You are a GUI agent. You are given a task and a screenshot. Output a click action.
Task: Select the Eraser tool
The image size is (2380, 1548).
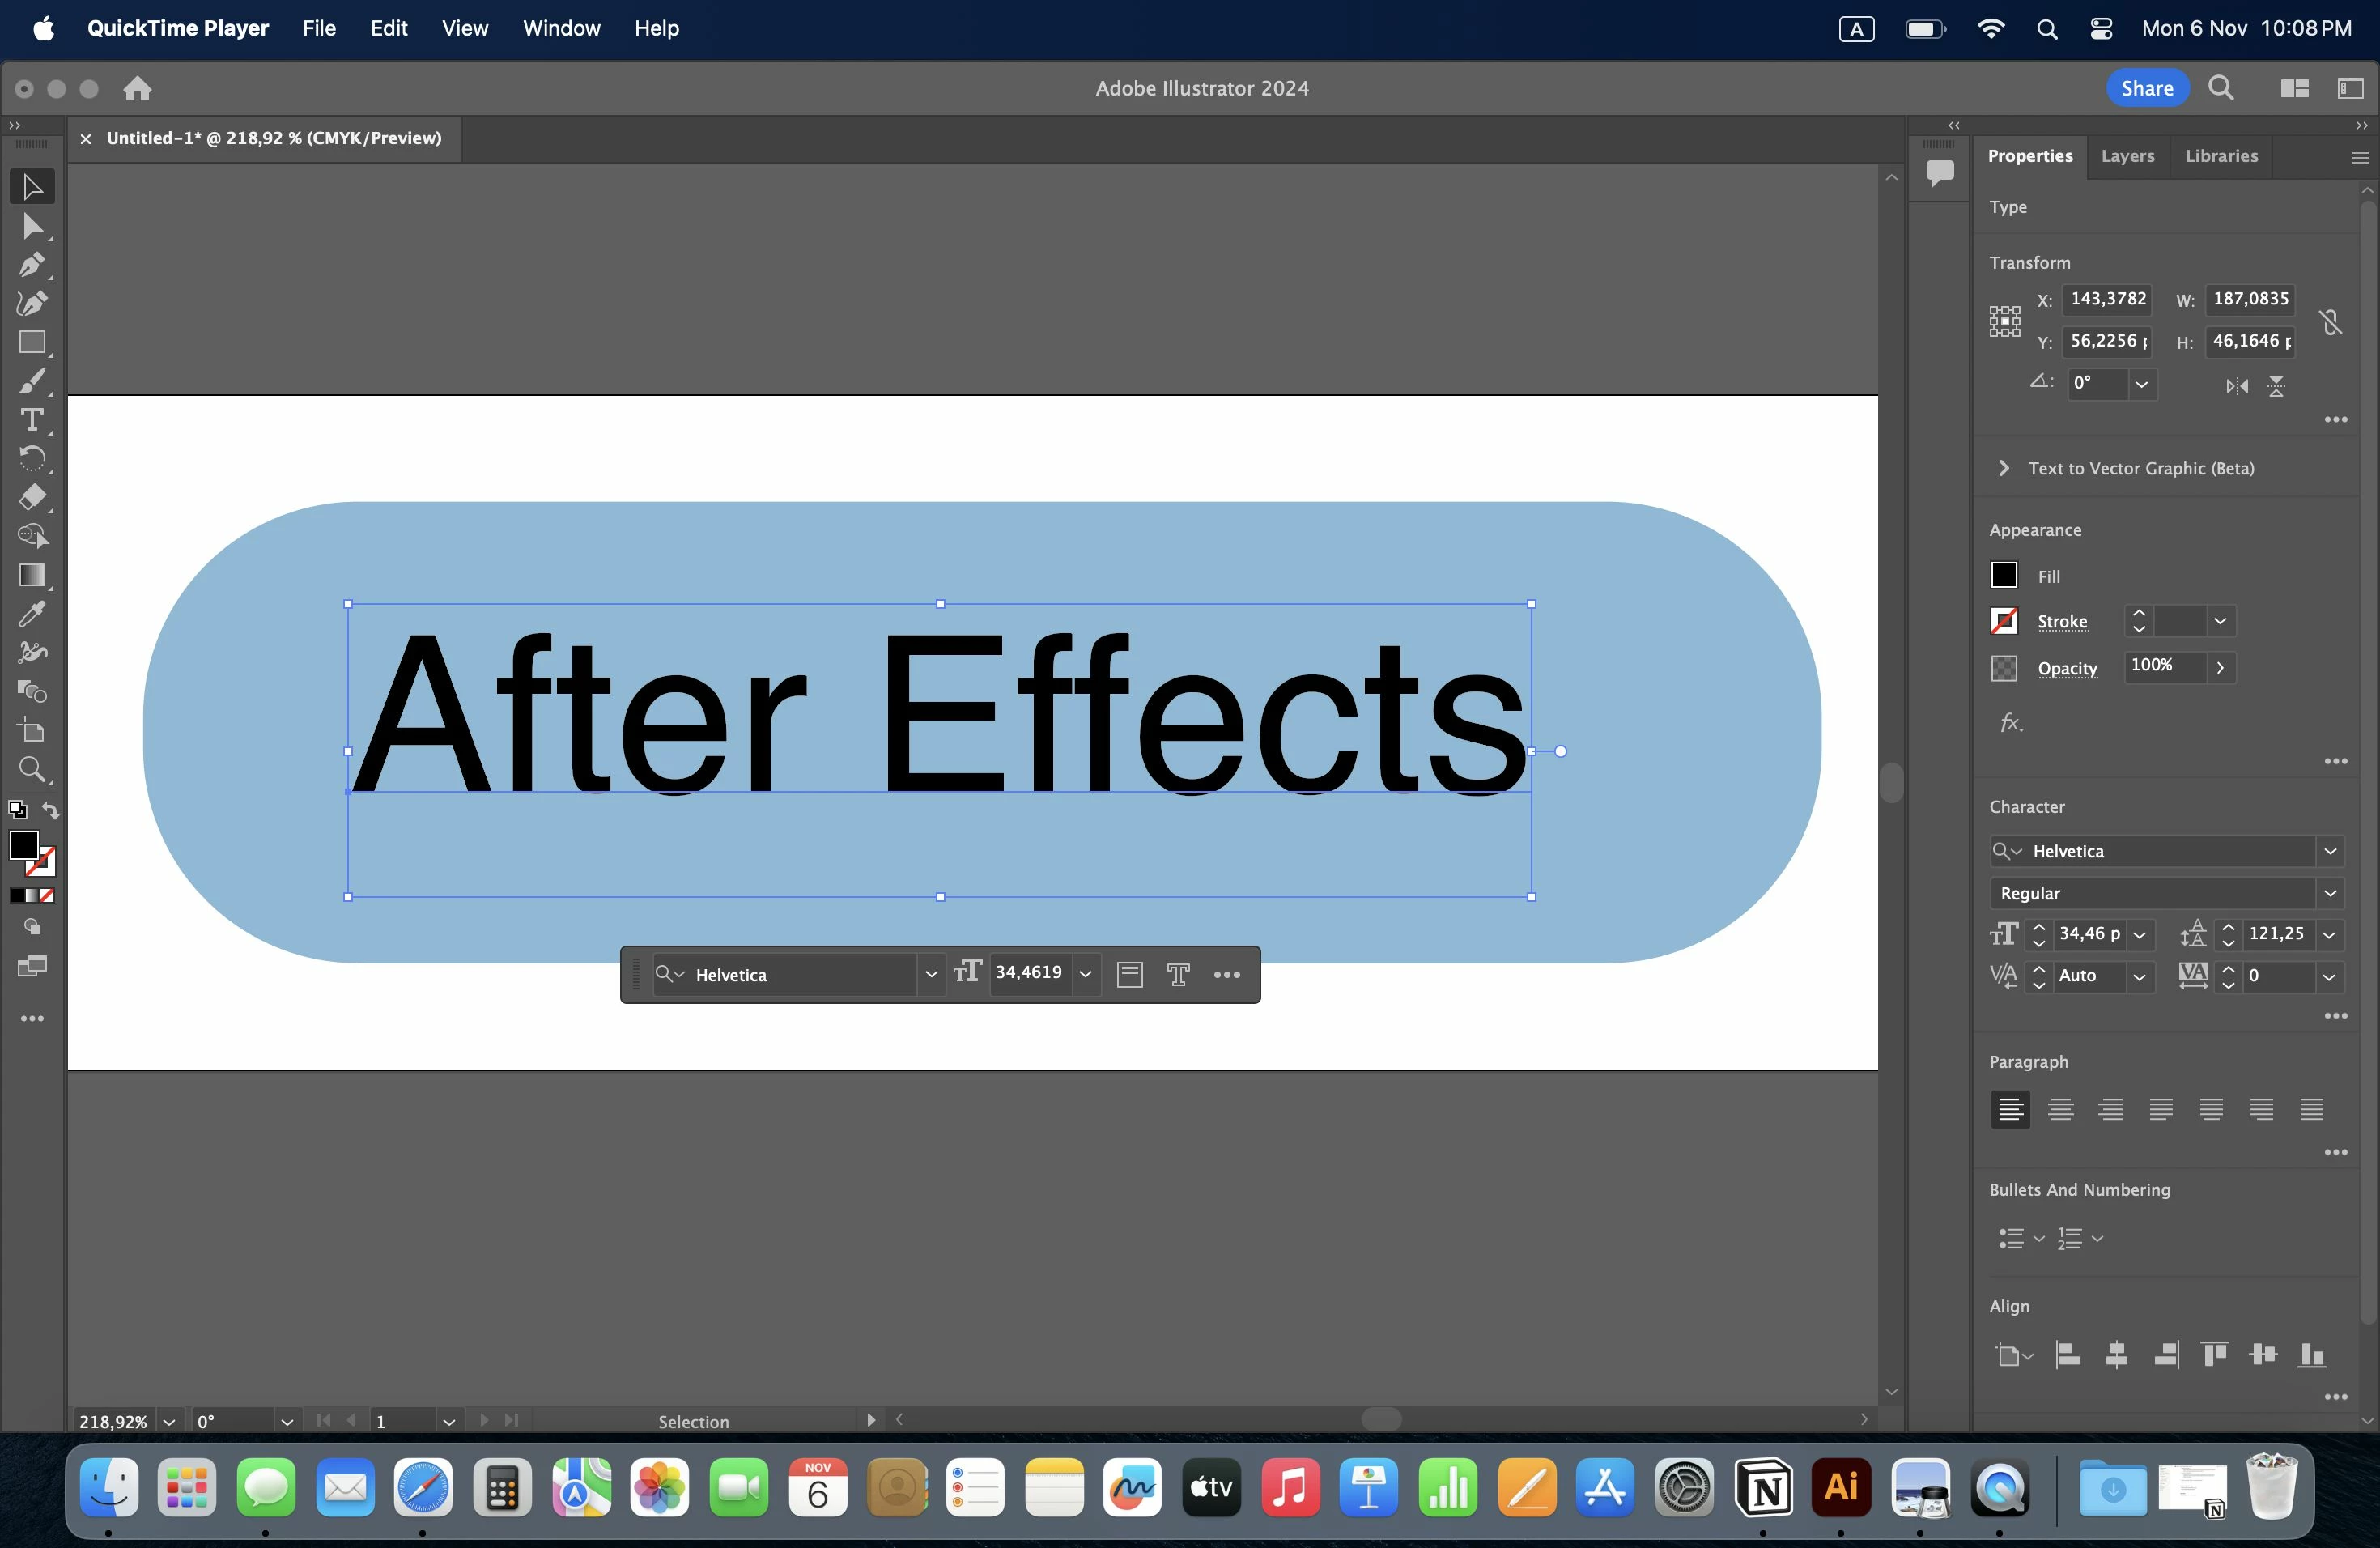[x=31, y=497]
